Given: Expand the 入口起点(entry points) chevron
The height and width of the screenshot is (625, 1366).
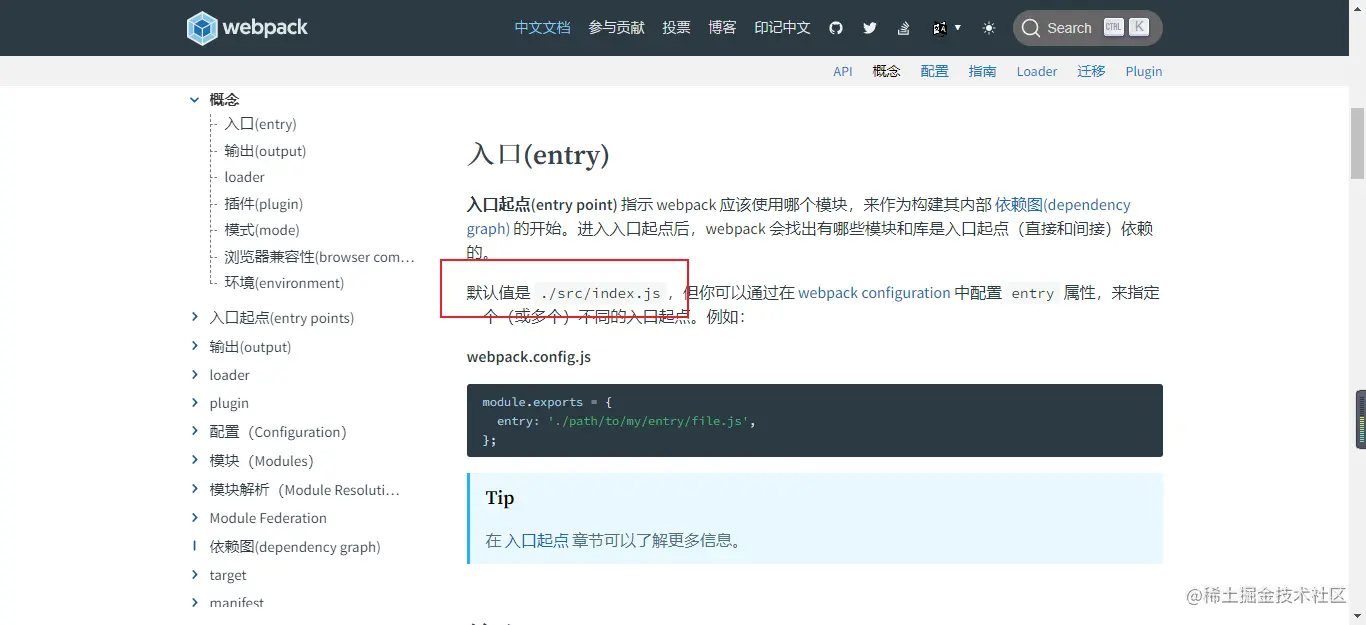Looking at the screenshot, I should point(194,317).
